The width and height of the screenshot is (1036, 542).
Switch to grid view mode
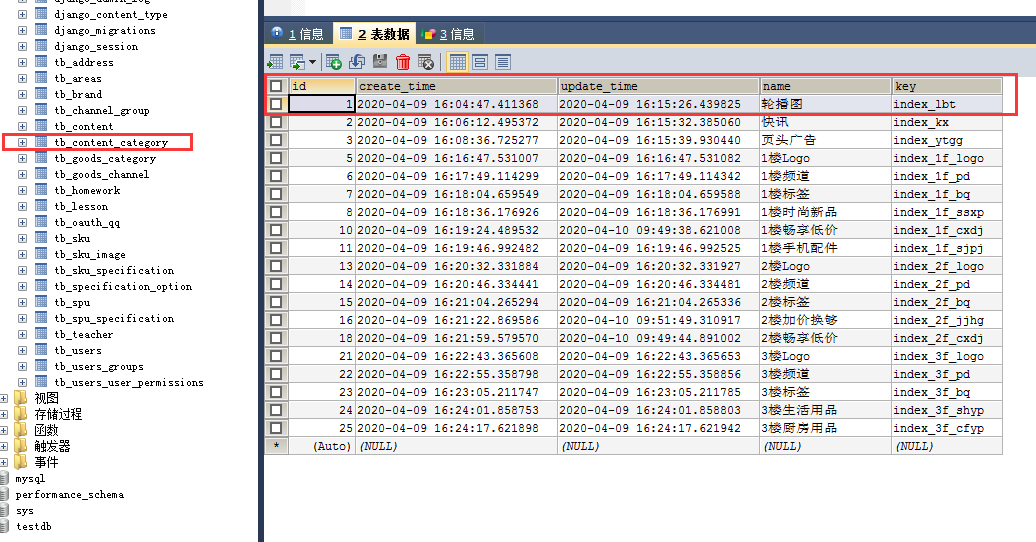[x=457, y=62]
